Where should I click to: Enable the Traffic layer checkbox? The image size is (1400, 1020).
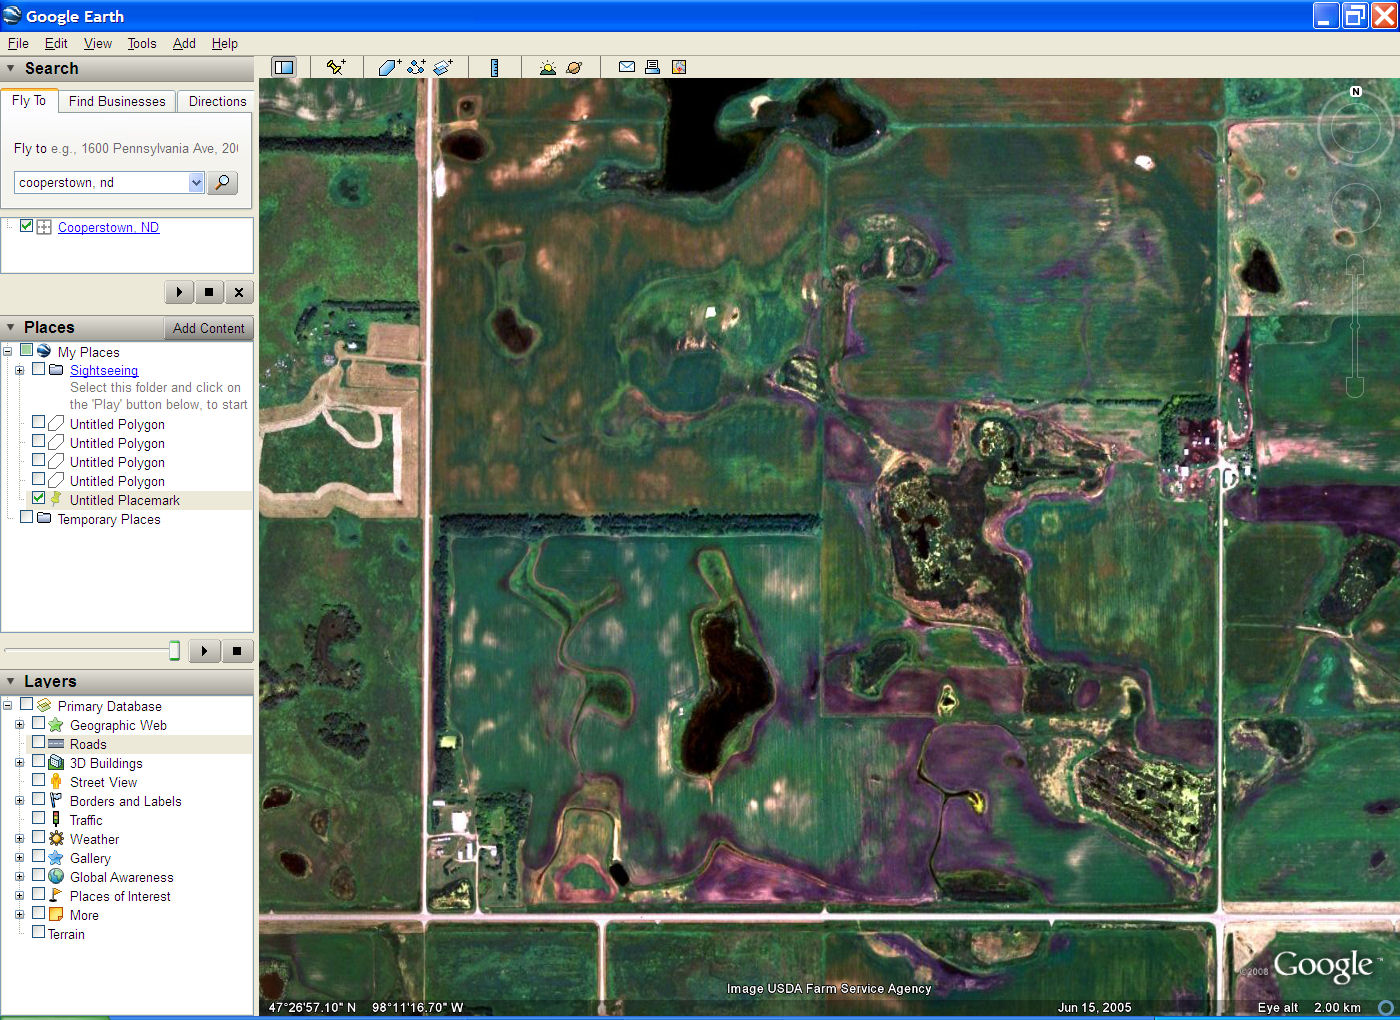pyautogui.click(x=38, y=818)
